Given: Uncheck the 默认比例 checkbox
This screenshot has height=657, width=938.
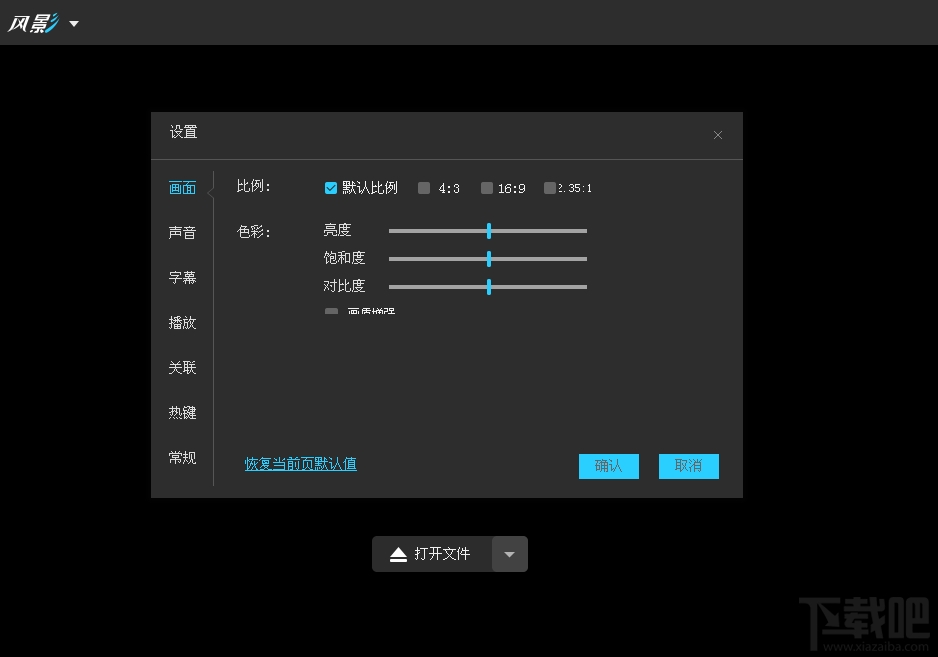Looking at the screenshot, I should [330, 187].
